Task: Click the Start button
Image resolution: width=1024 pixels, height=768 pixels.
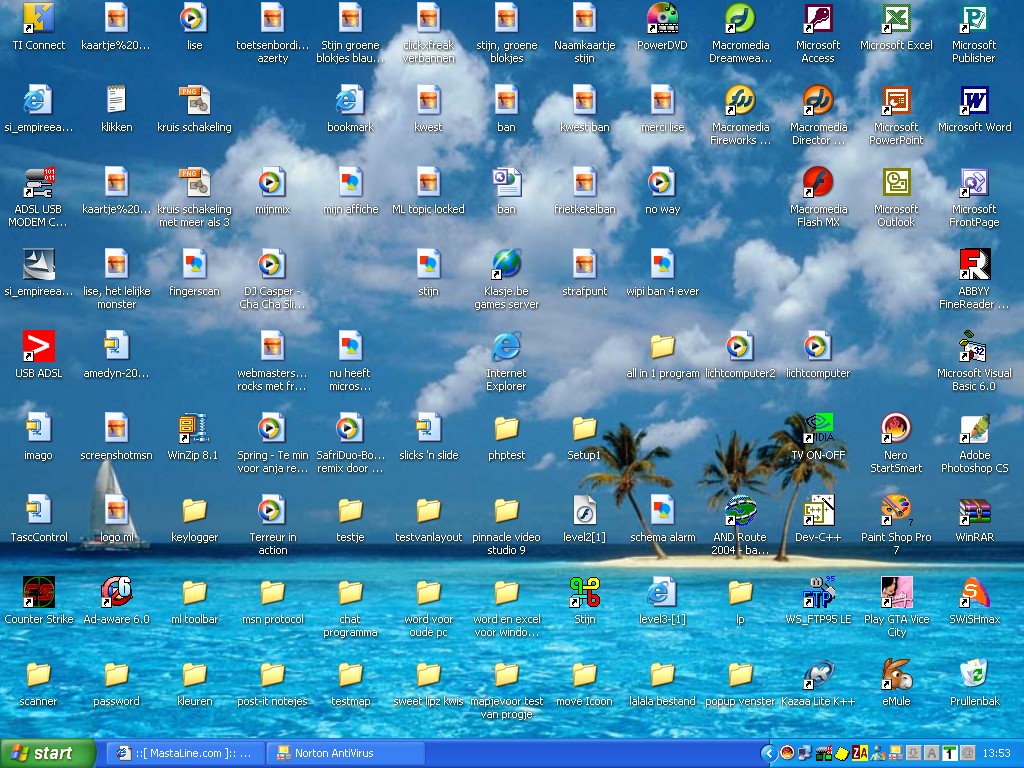Action: (x=47, y=753)
